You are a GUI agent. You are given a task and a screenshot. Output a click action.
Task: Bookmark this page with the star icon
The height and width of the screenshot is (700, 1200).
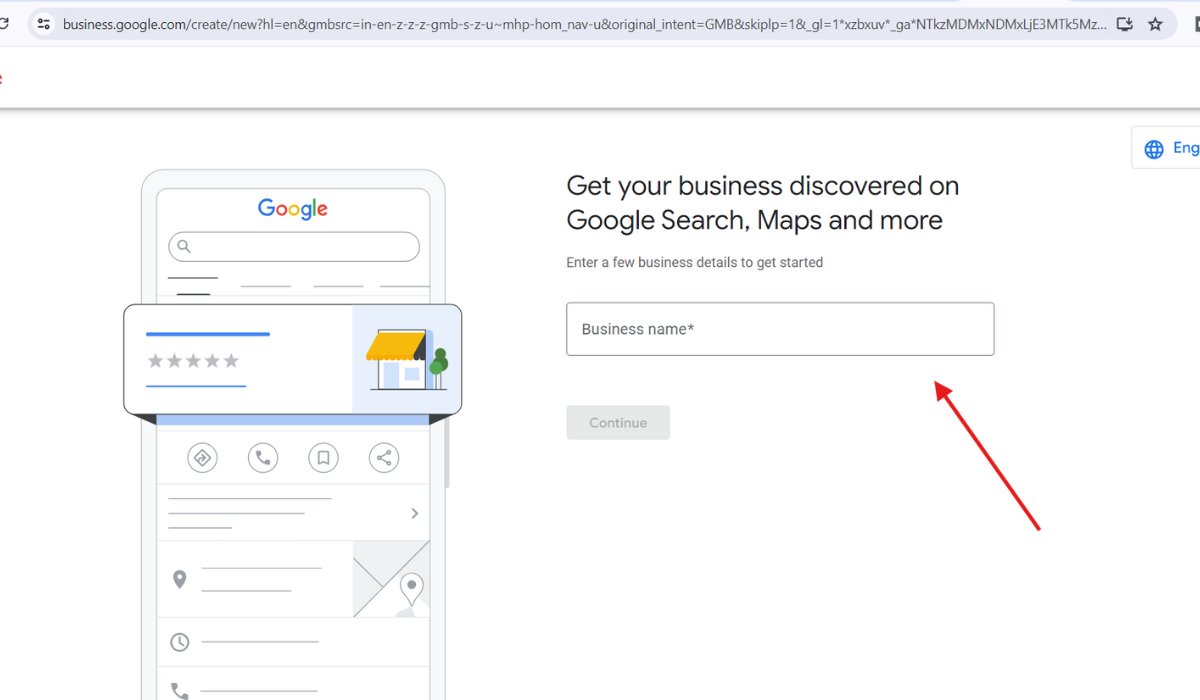1155,24
